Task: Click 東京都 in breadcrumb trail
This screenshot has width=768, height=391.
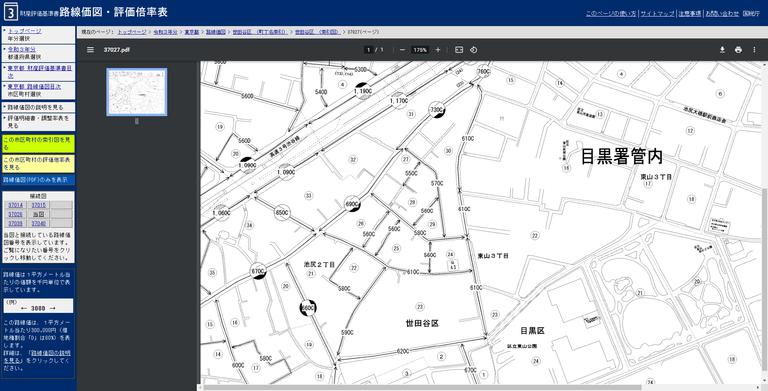Action: pyautogui.click(x=192, y=32)
